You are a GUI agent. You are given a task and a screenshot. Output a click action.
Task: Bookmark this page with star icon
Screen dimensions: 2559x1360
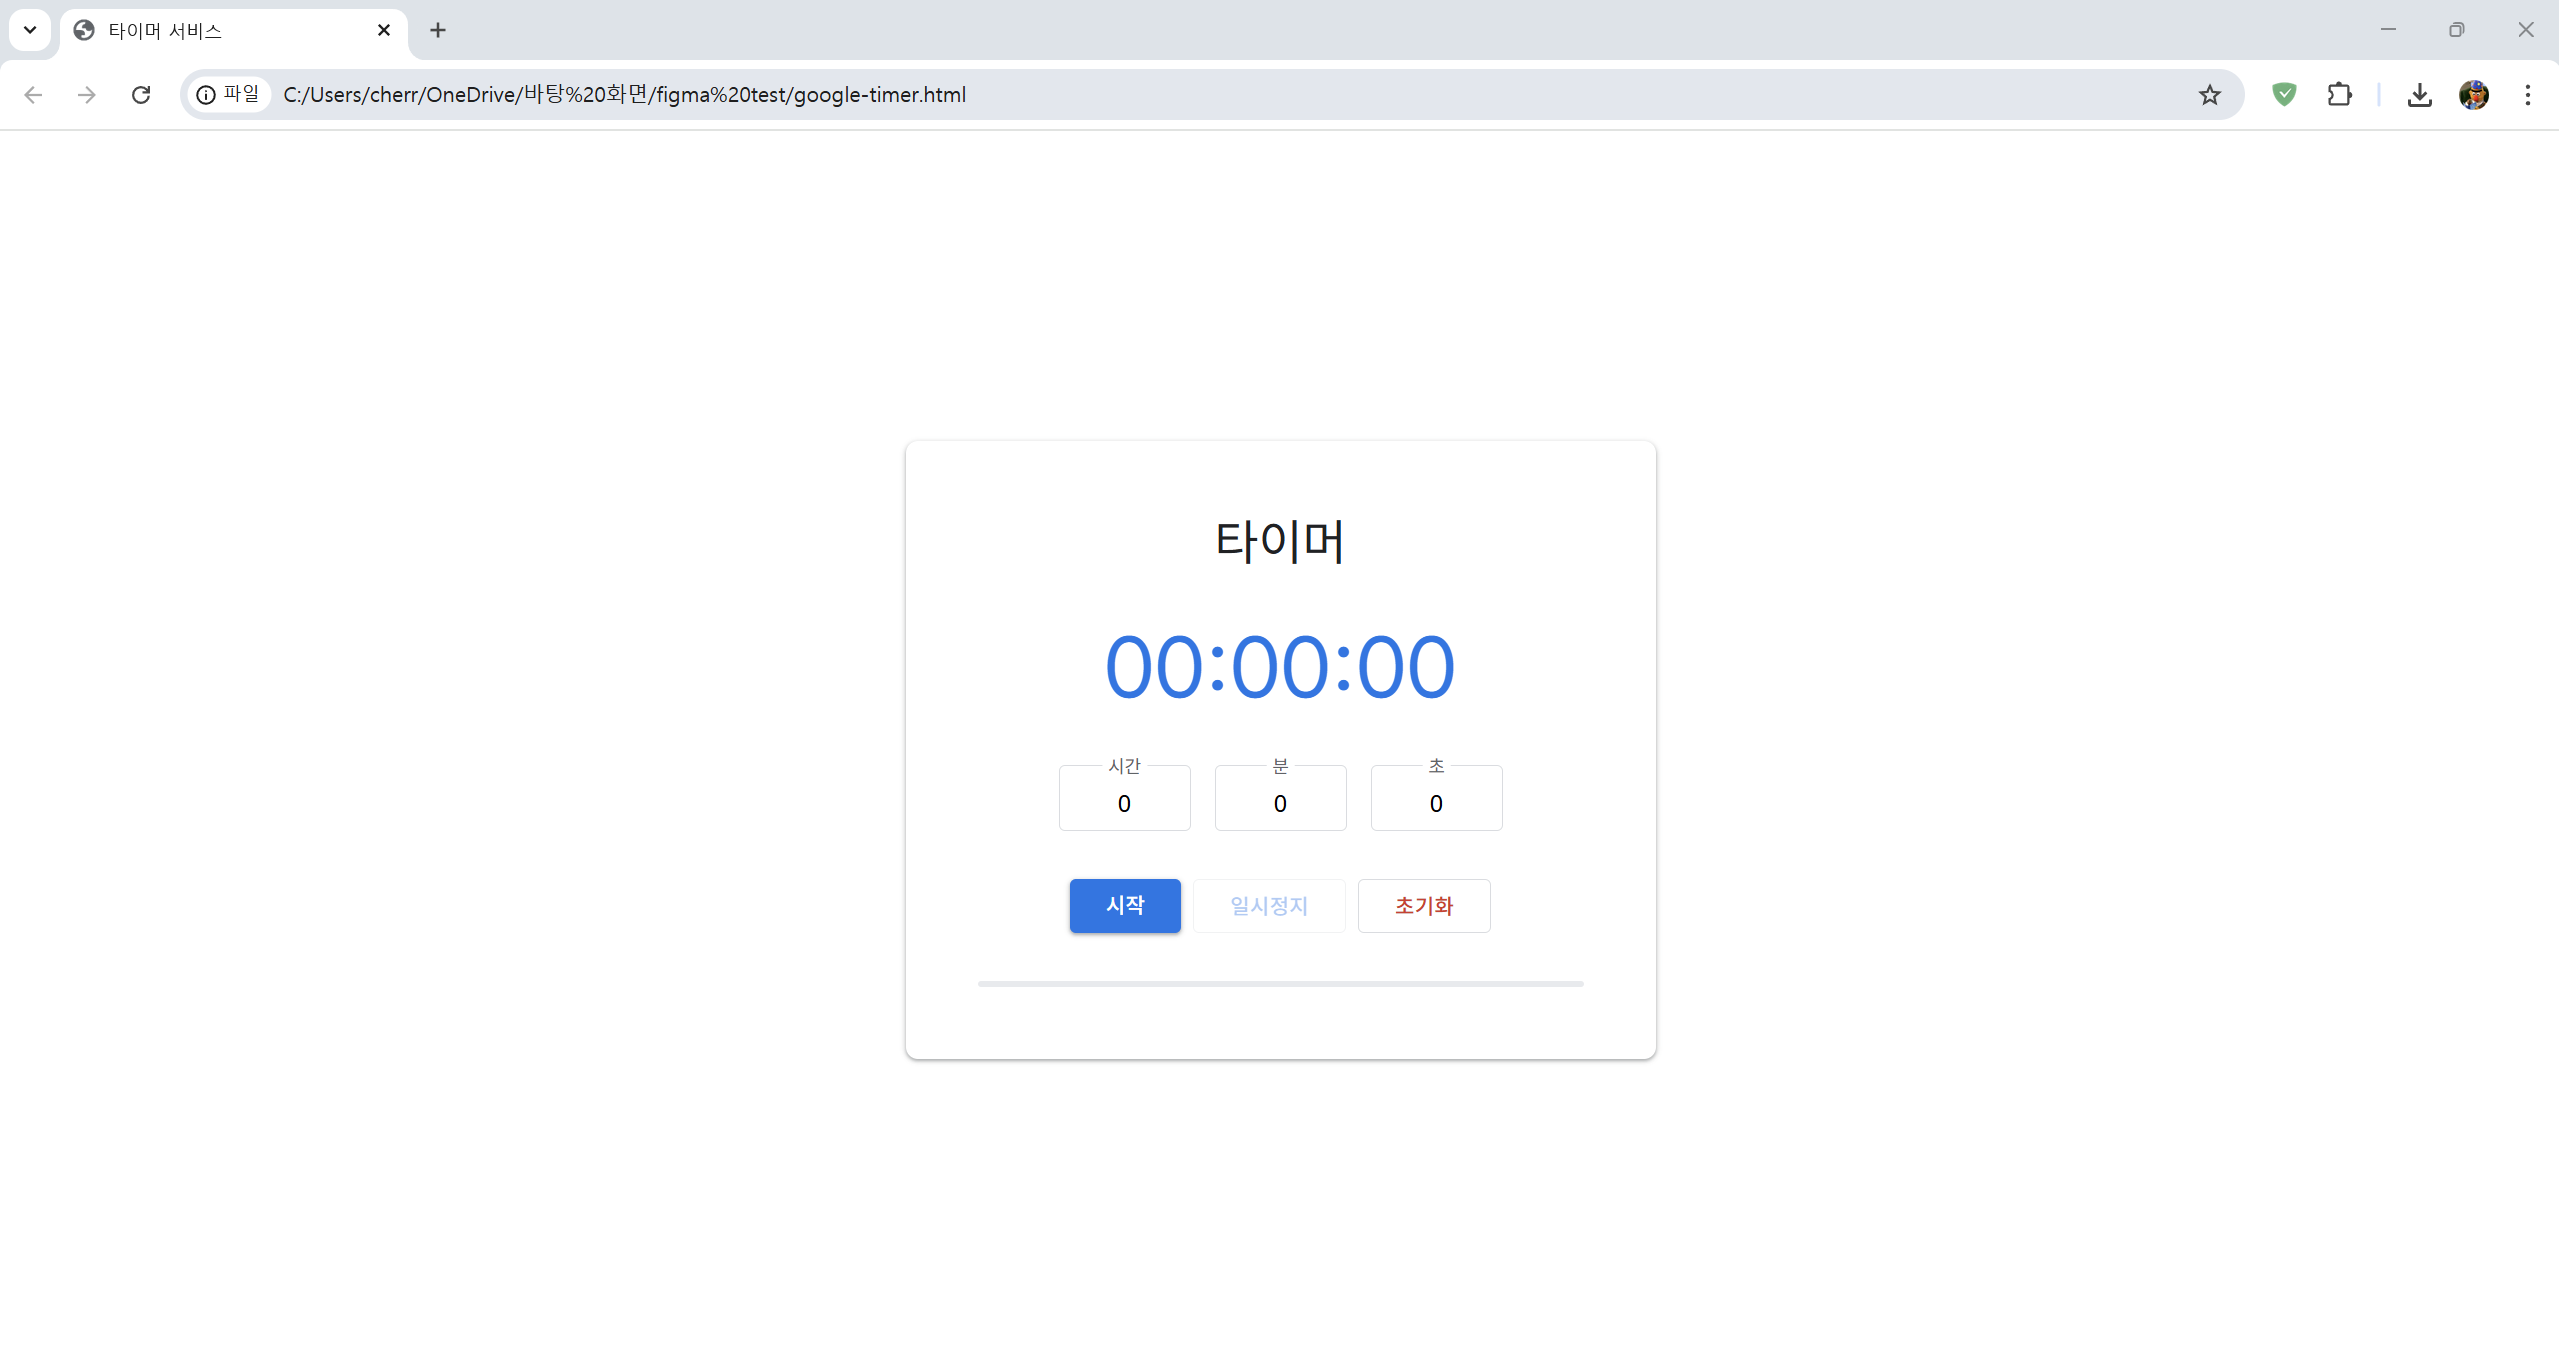[x=2209, y=95]
